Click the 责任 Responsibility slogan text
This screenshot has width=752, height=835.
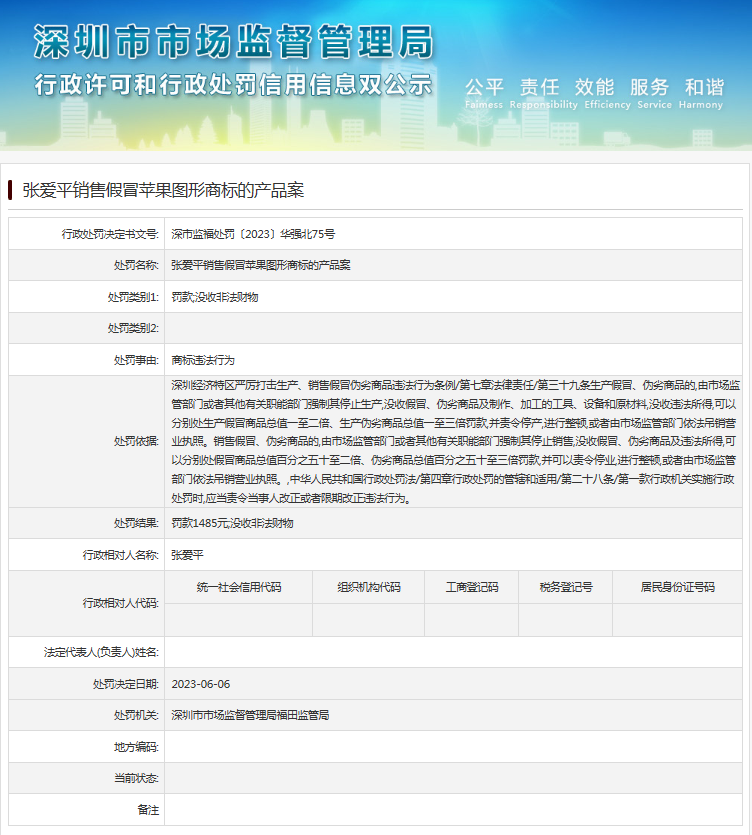point(543,93)
